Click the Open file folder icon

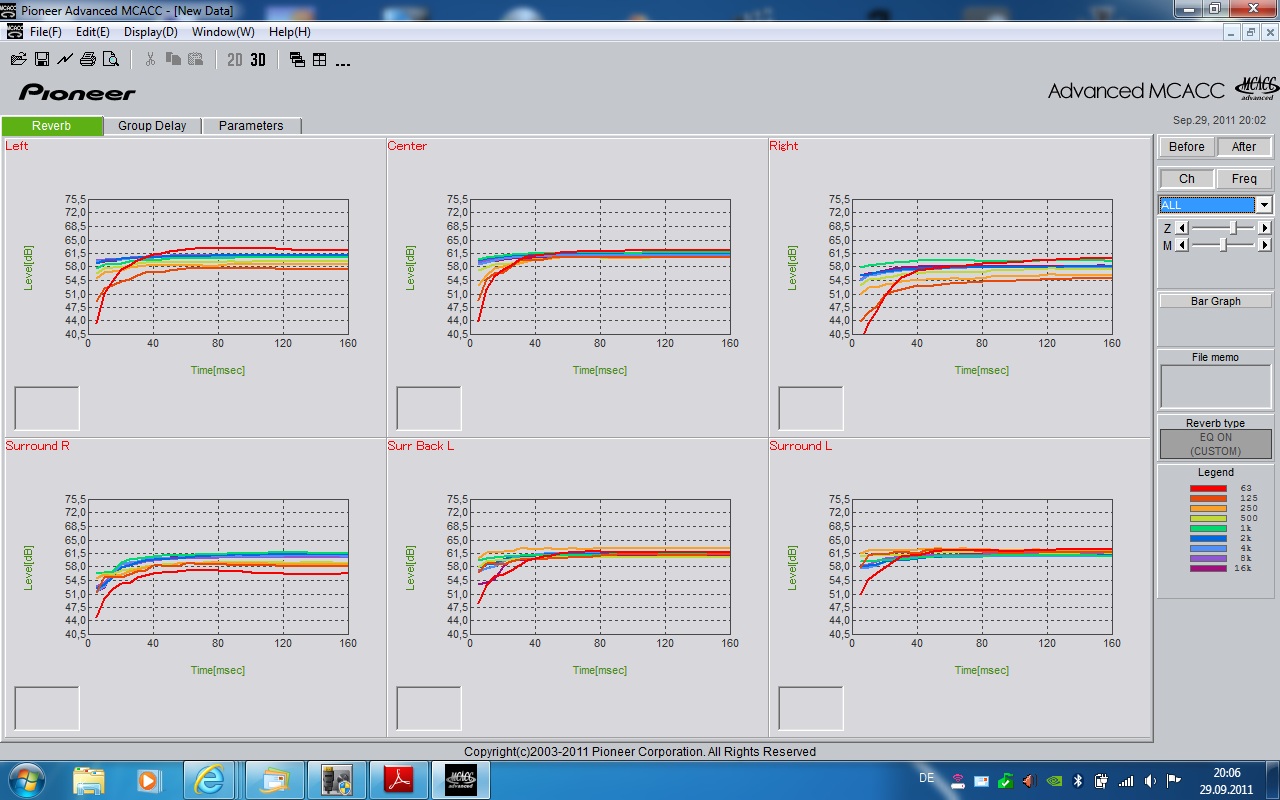coord(18,60)
